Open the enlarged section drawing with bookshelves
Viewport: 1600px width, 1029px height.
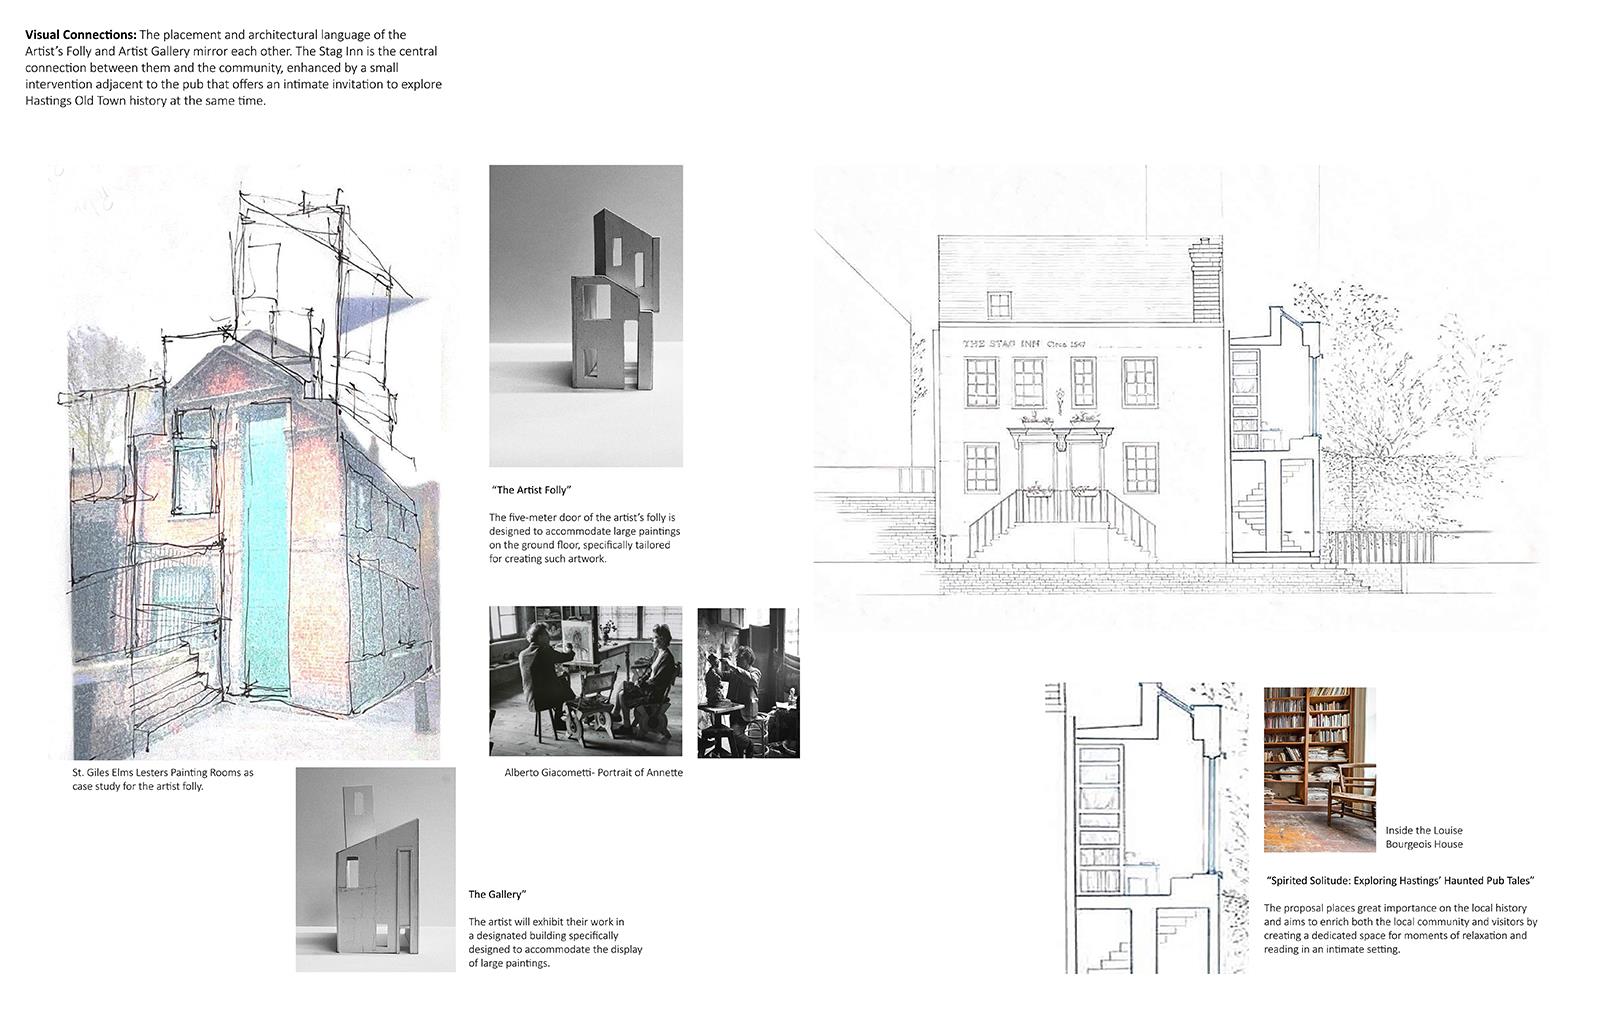click(x=1145, y=830)
